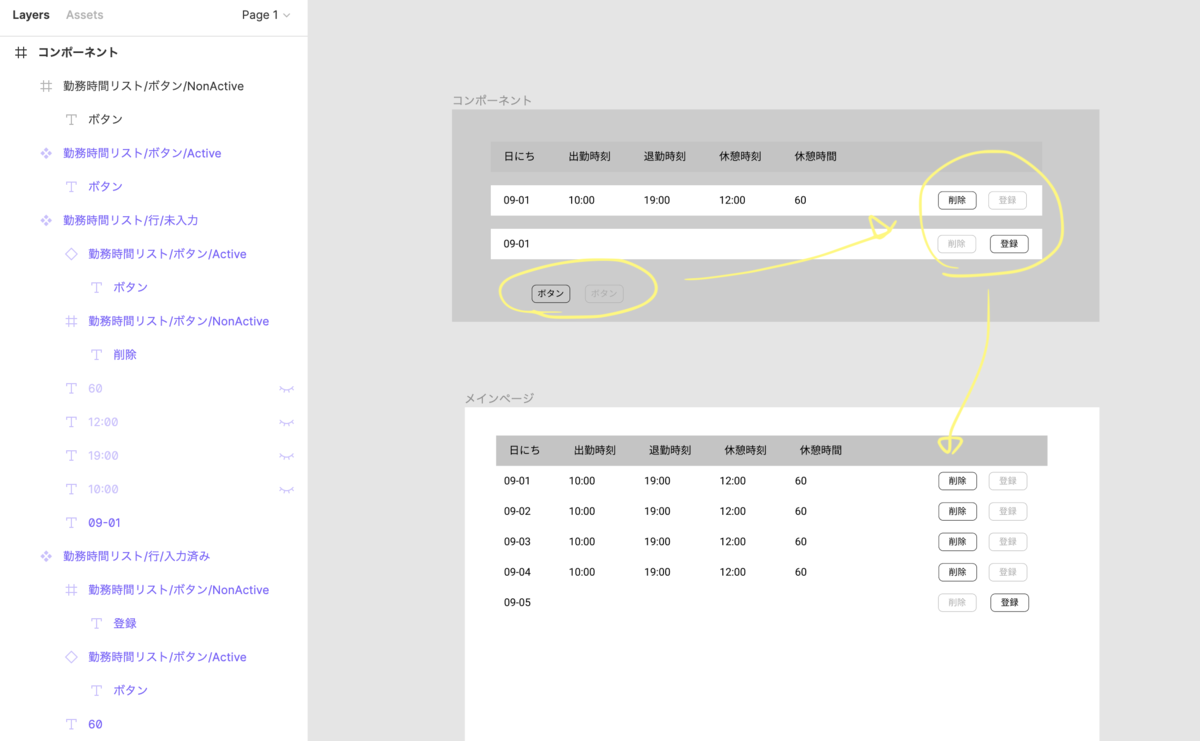Click the text icon of hidden 10:00 layer

[x=71, y=489]
